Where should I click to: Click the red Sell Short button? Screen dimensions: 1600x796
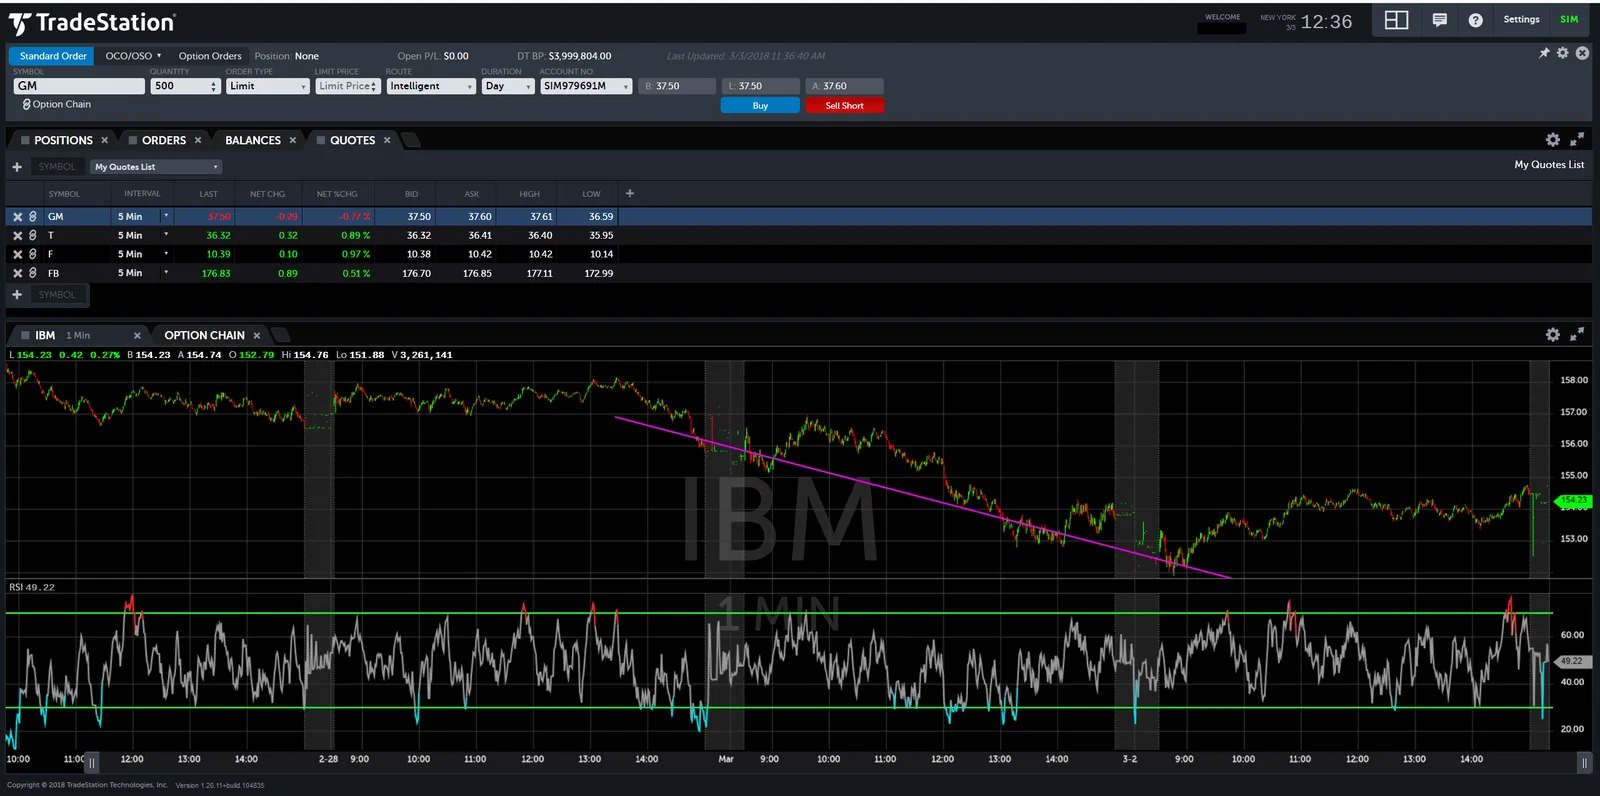pyautogui.click(x=844, y=105)
